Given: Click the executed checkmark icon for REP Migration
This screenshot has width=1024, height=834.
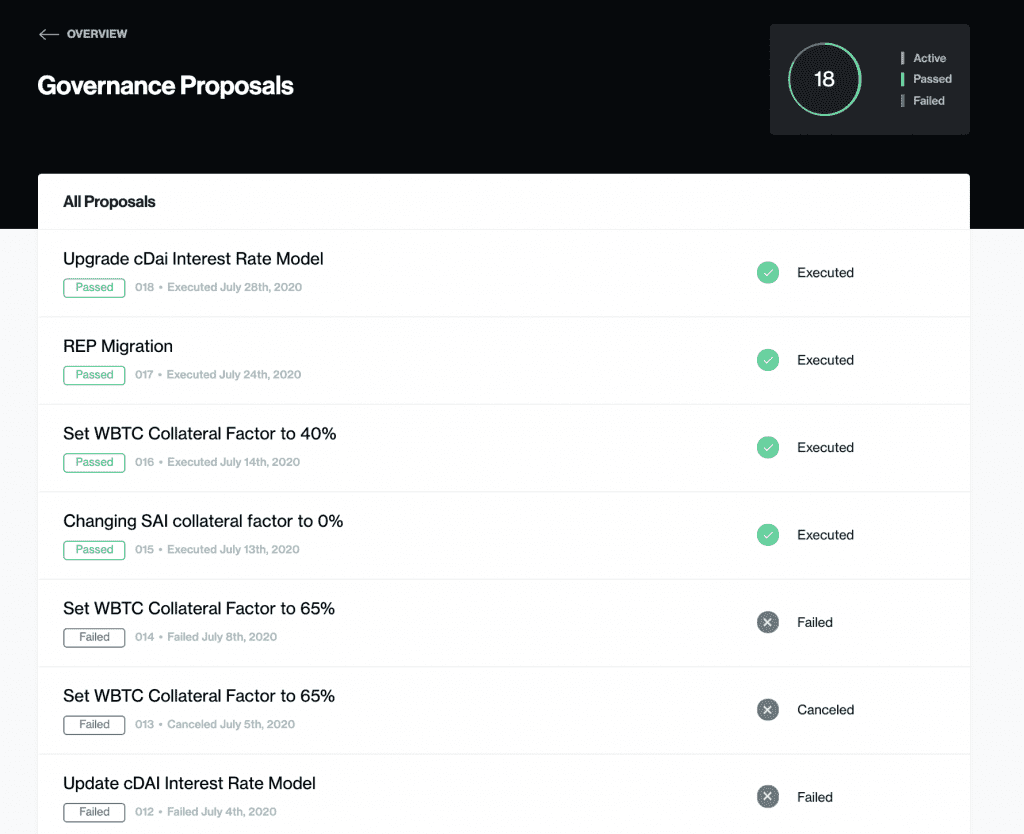Looking at the screenshot, I should [x=767, y=360].
